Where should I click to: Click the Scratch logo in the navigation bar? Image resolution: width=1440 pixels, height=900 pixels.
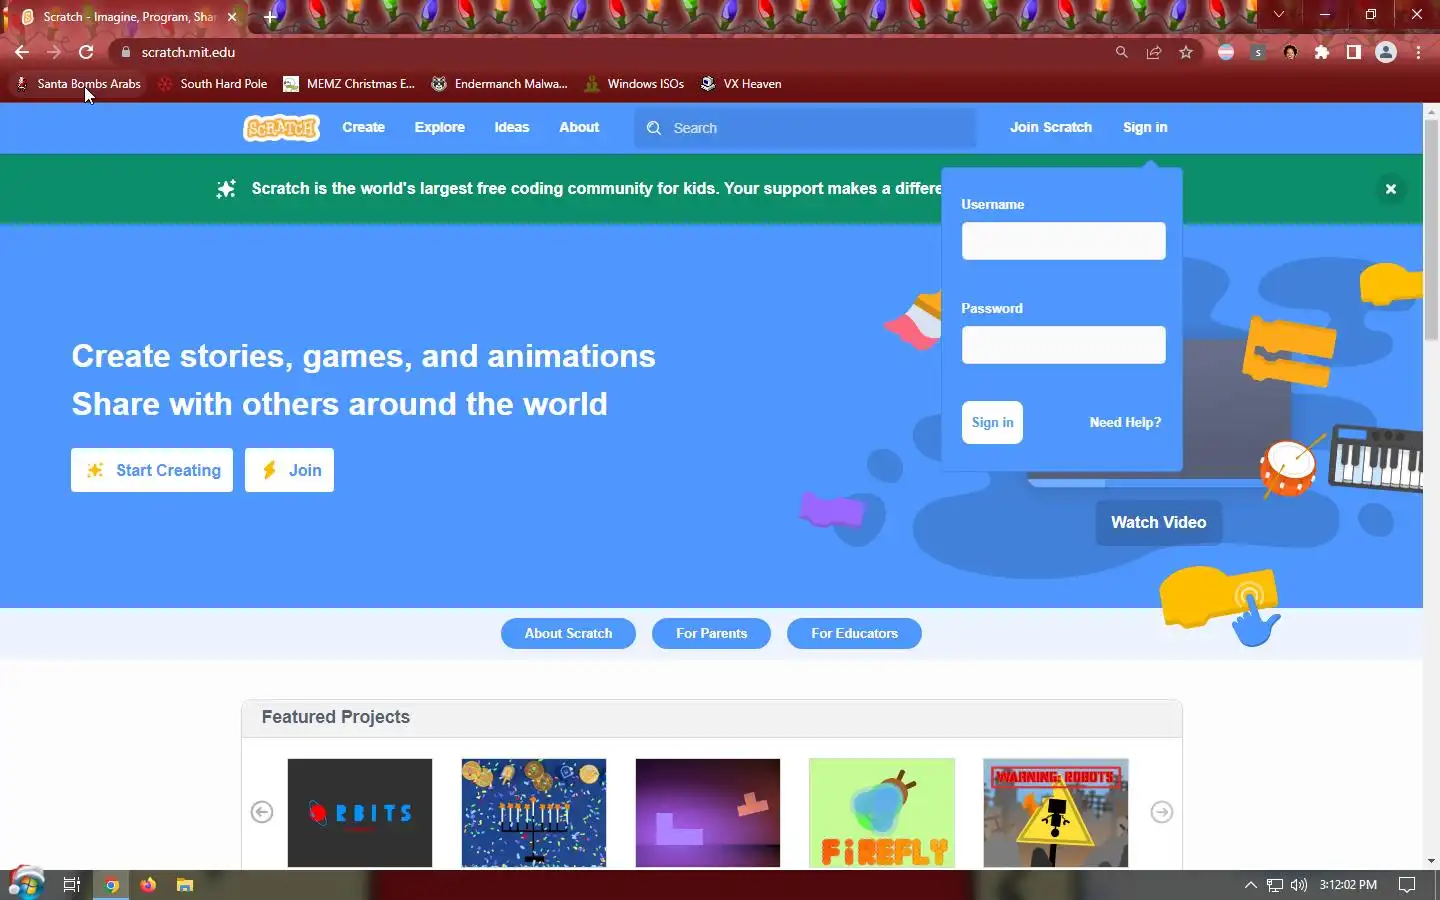tap(282, 128)
